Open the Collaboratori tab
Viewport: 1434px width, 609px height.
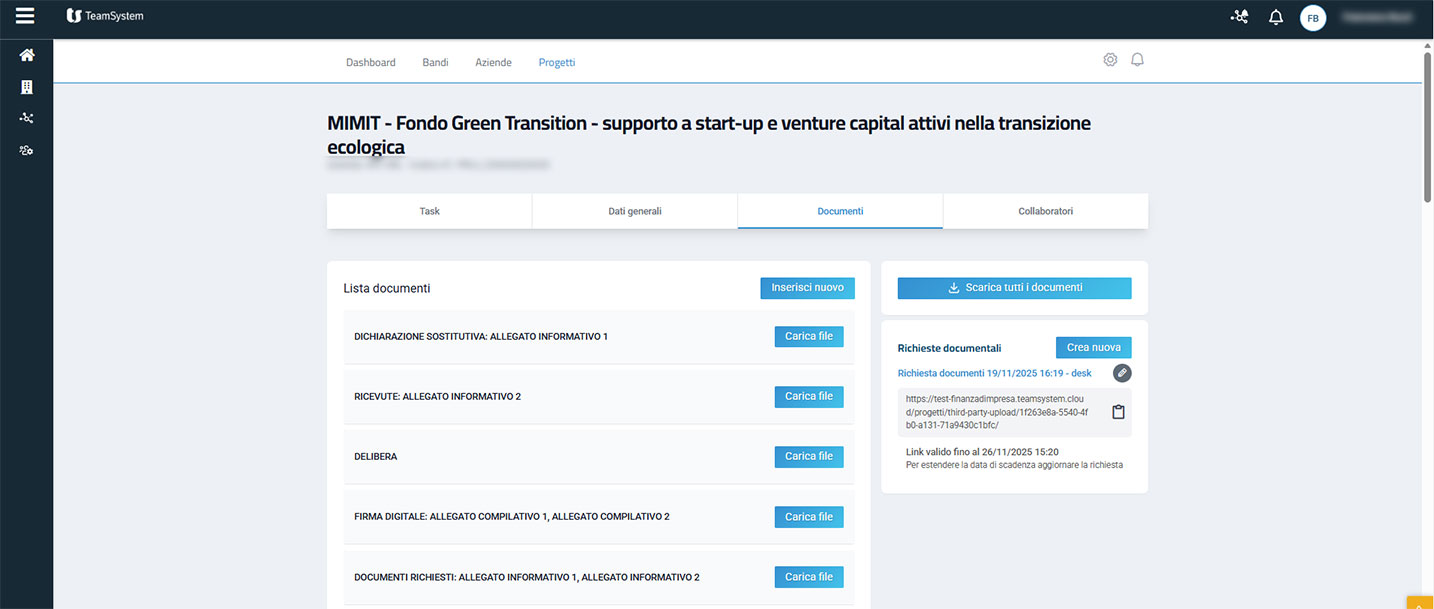point(1045,211)
